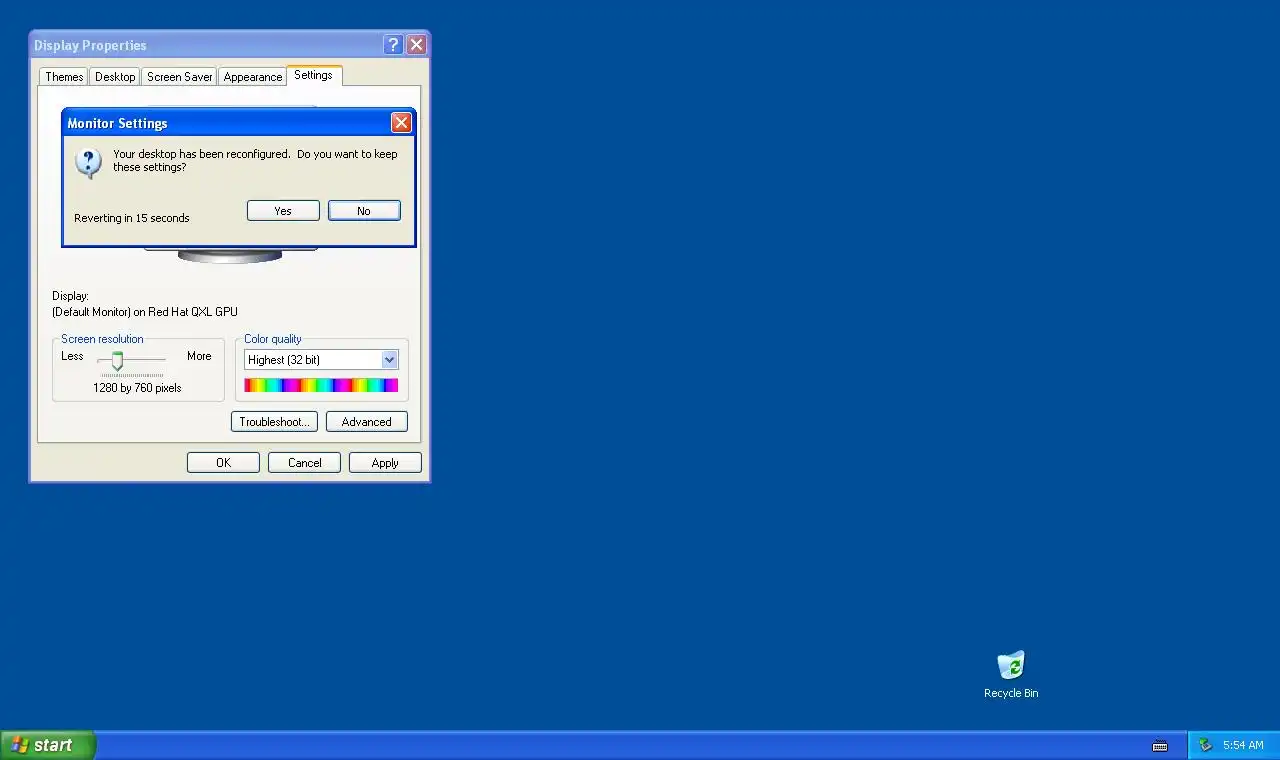Click the screen resolution slider thumb
This screenshot has height=760, width=1280.
point(117,361)
